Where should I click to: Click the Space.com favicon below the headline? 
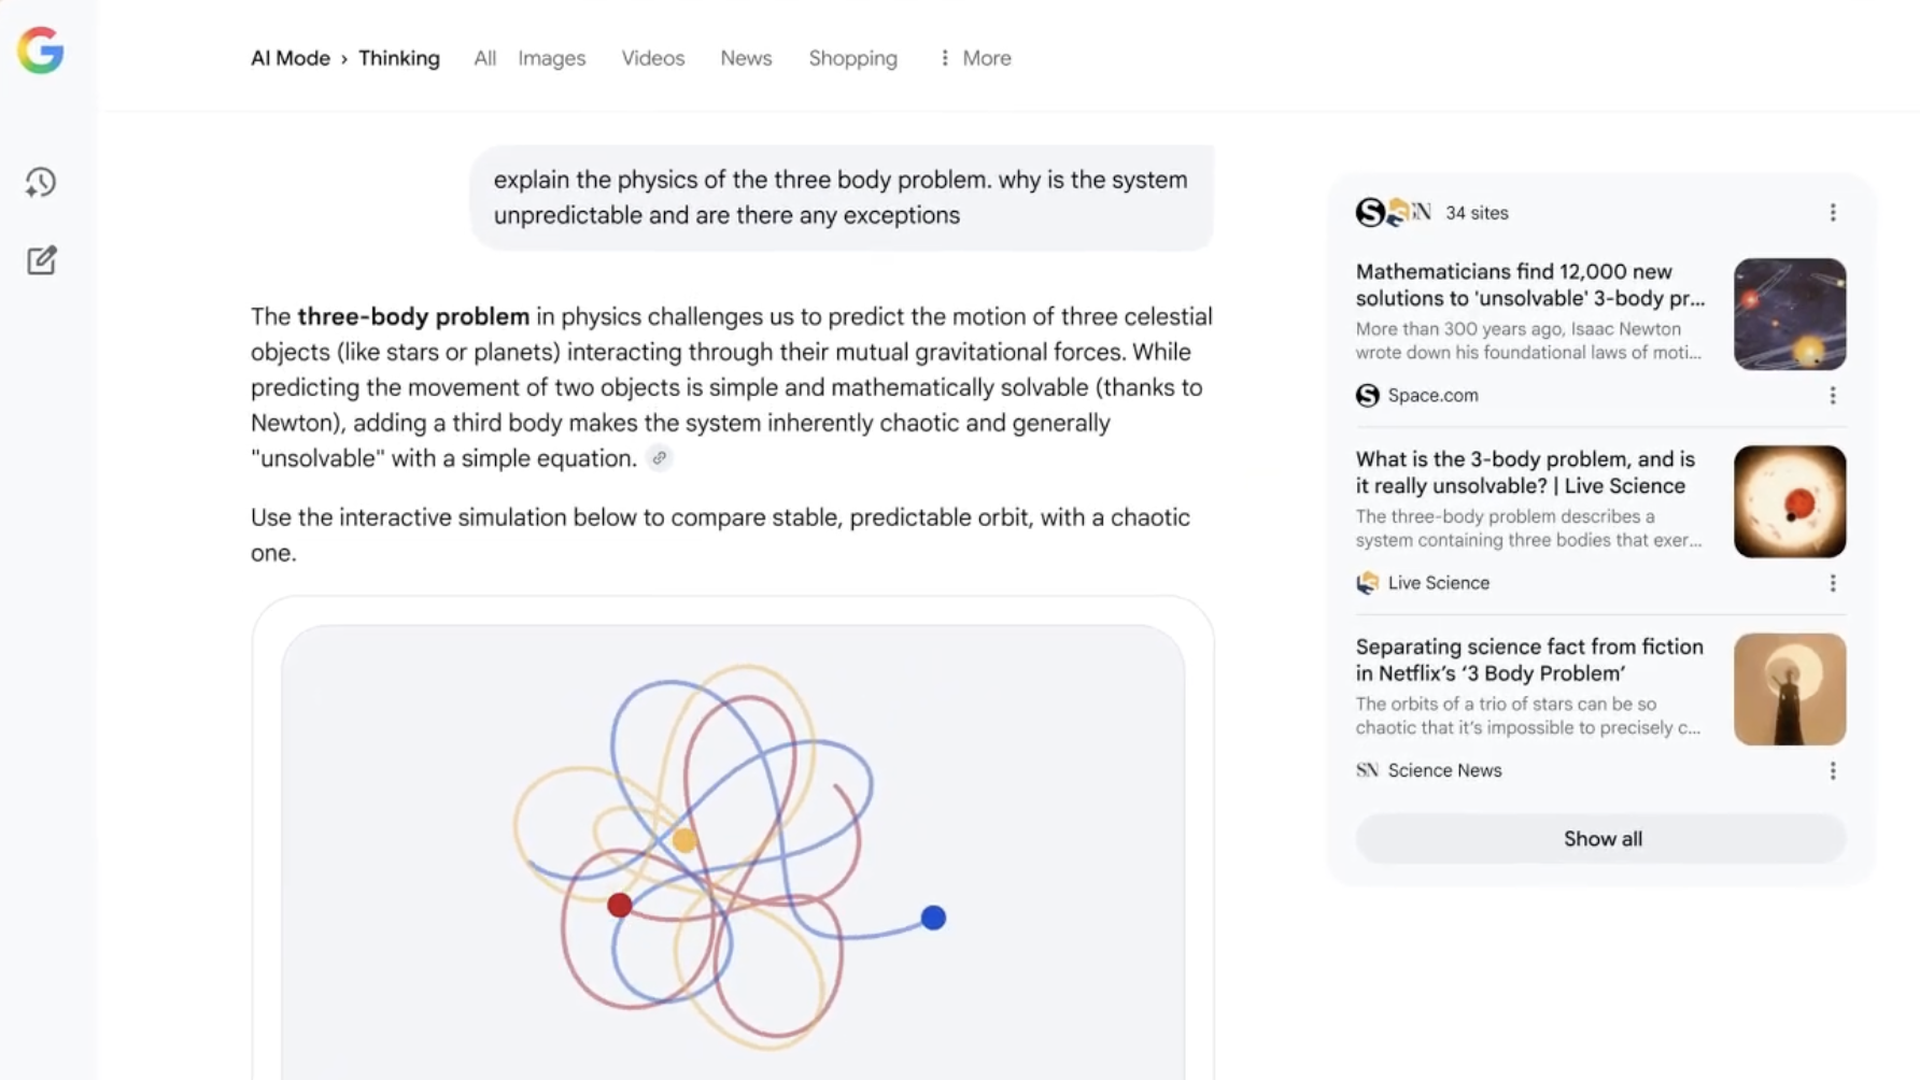tap(1367, 396)
